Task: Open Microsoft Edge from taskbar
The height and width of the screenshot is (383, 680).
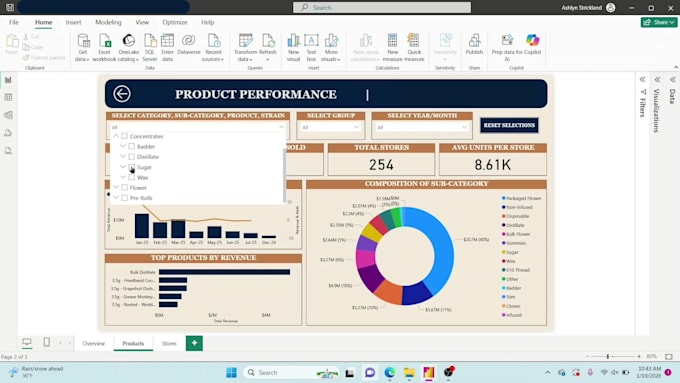Action: [389, 373]
